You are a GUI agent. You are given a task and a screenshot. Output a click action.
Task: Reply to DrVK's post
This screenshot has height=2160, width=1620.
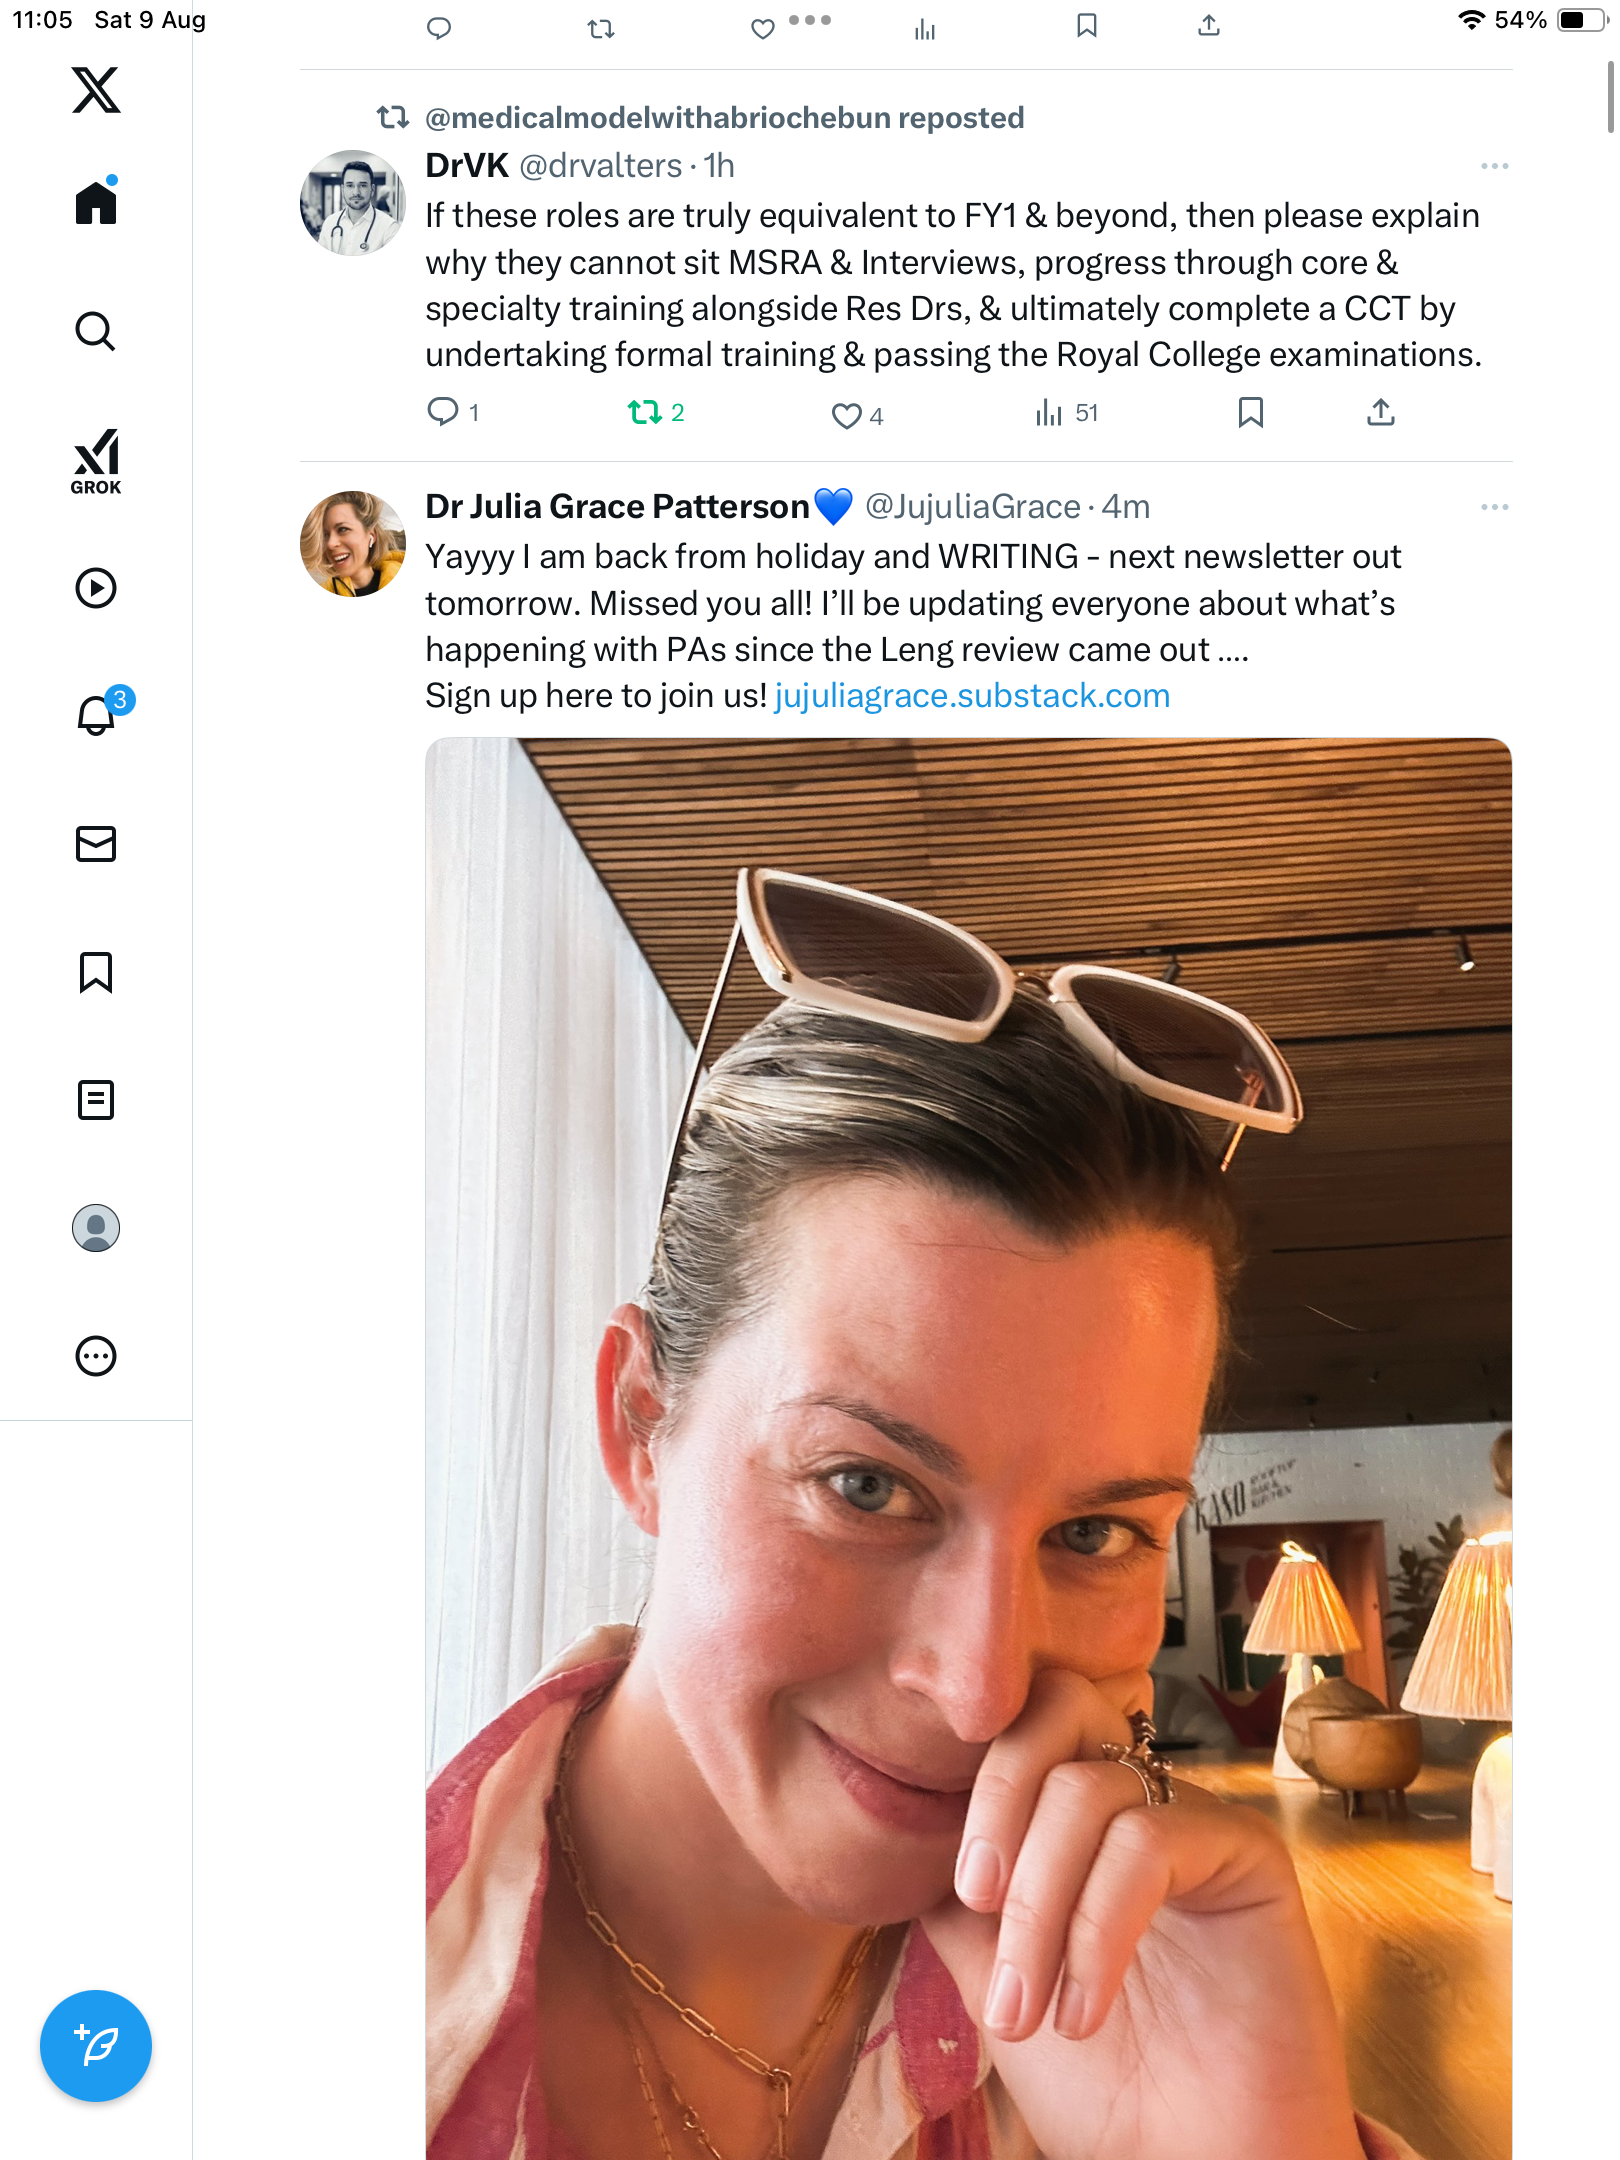pos(442,412)
